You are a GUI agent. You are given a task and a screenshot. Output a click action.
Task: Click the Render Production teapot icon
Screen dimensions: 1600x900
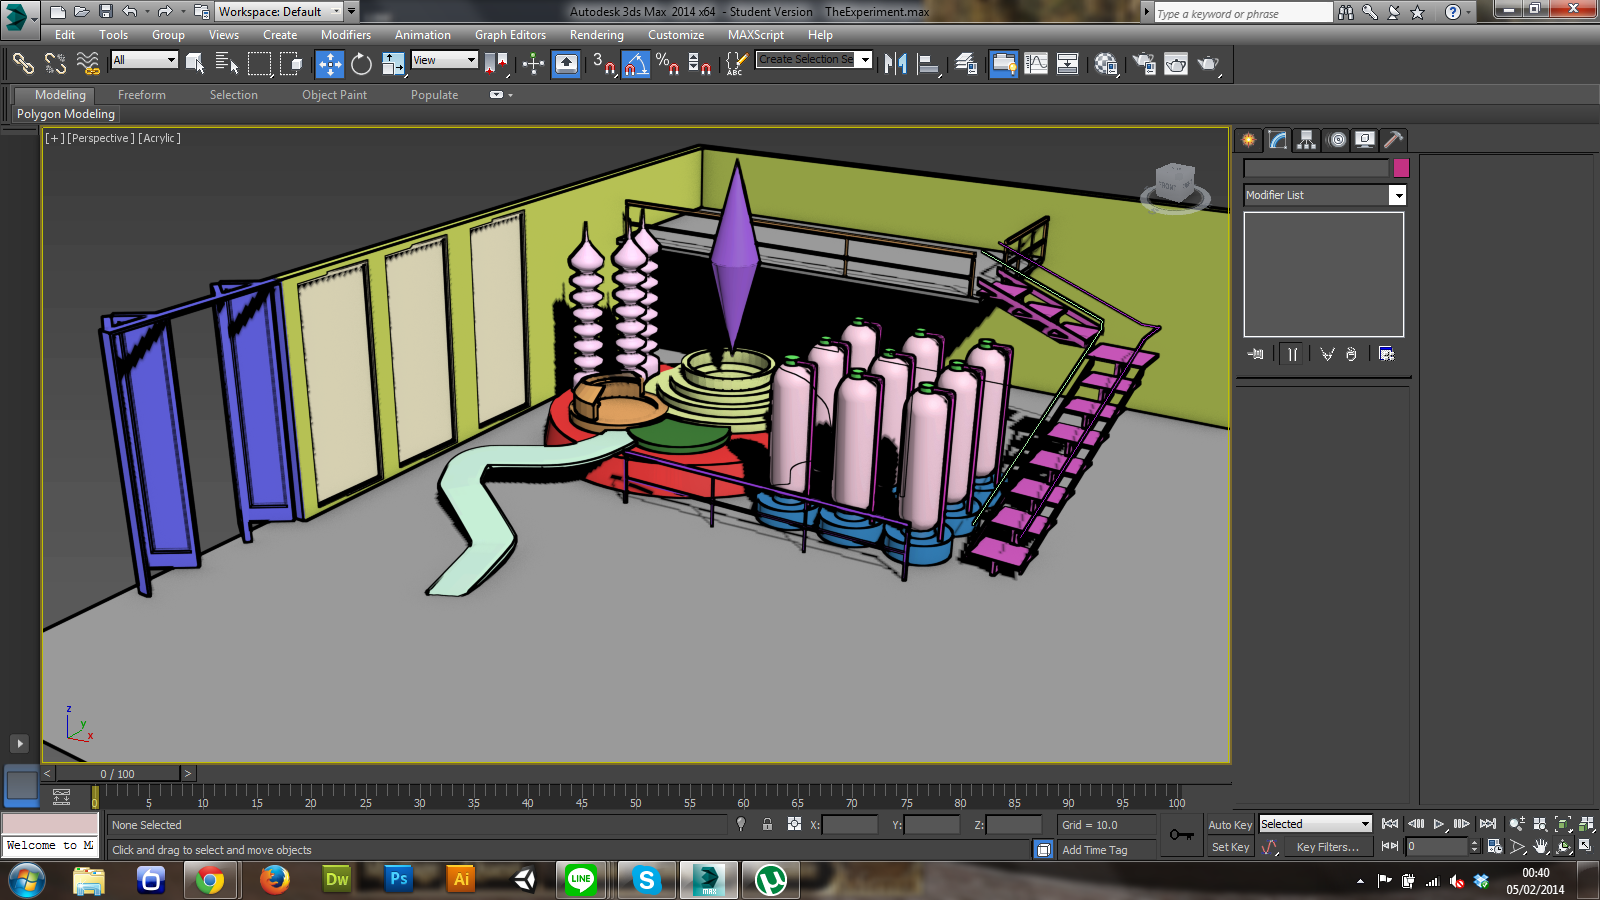[1209, 64]
